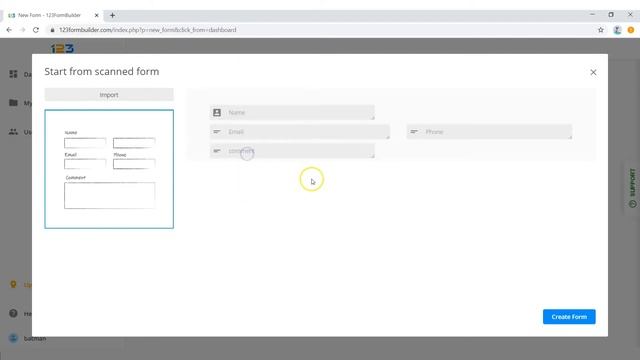Viewport: 640px width, 360px height.
Task: Click the address bar URL
Action: (147, 30)
